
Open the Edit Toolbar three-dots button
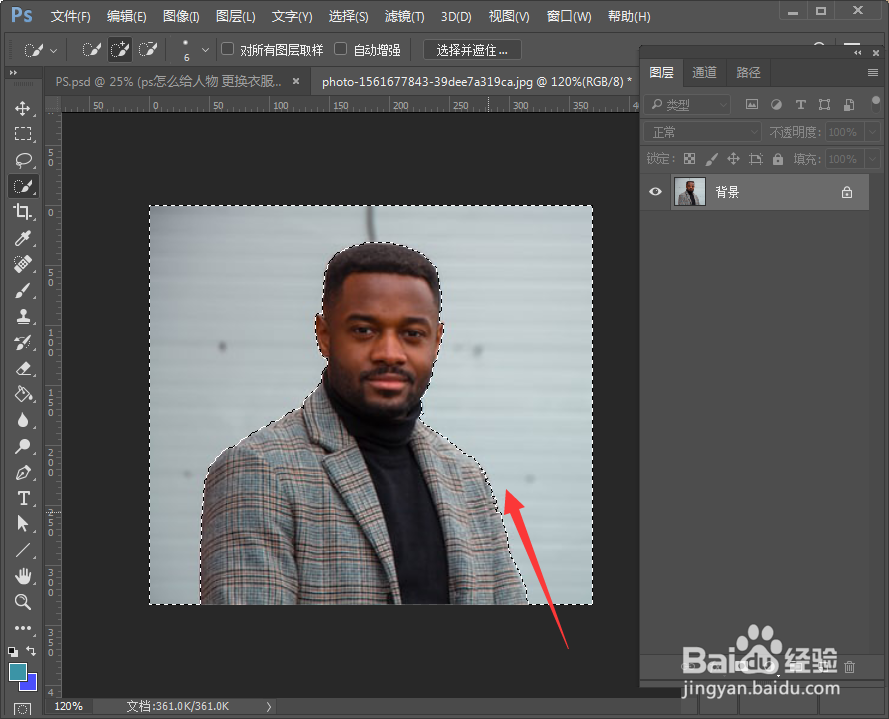point(23,628)
